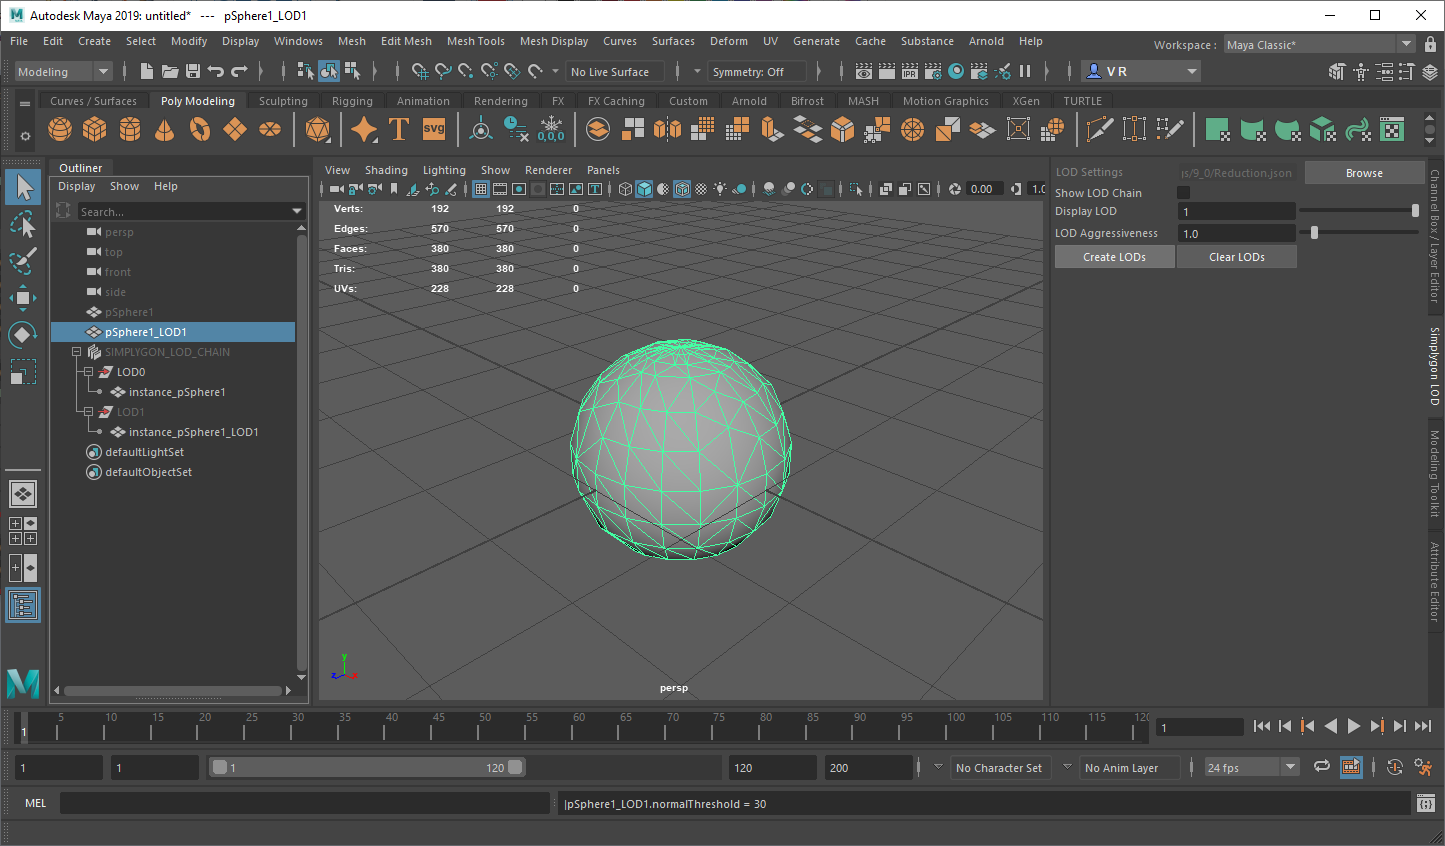Activate the Move tool in toolbox
Viewport: 1445px width, 846px height.
[22, 297]
